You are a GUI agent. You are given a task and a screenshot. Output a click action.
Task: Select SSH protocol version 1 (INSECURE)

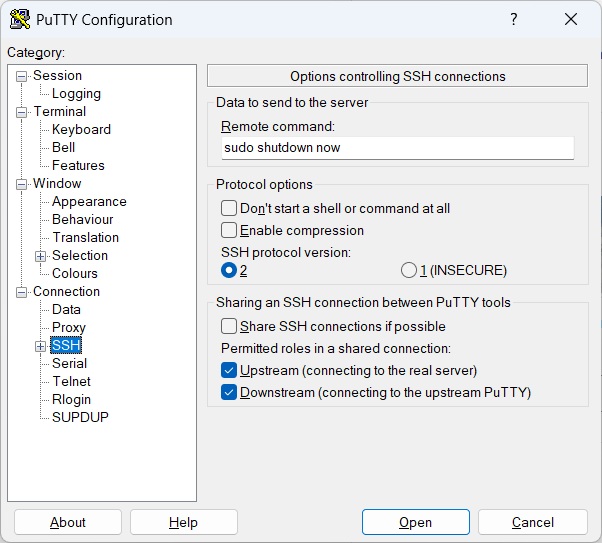[x=408, y=270]
